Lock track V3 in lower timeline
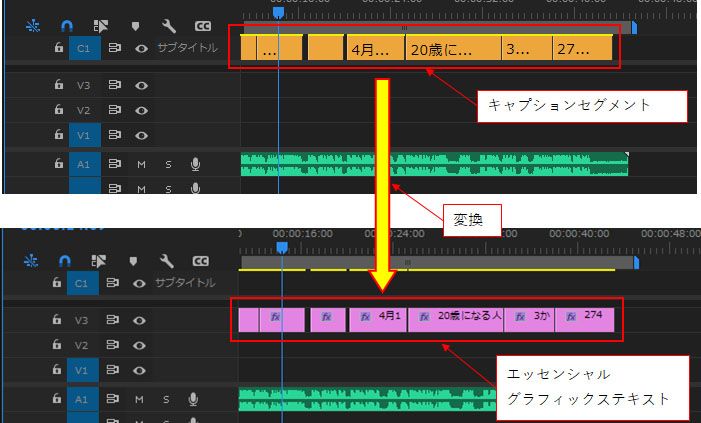 tap(56, 319)
